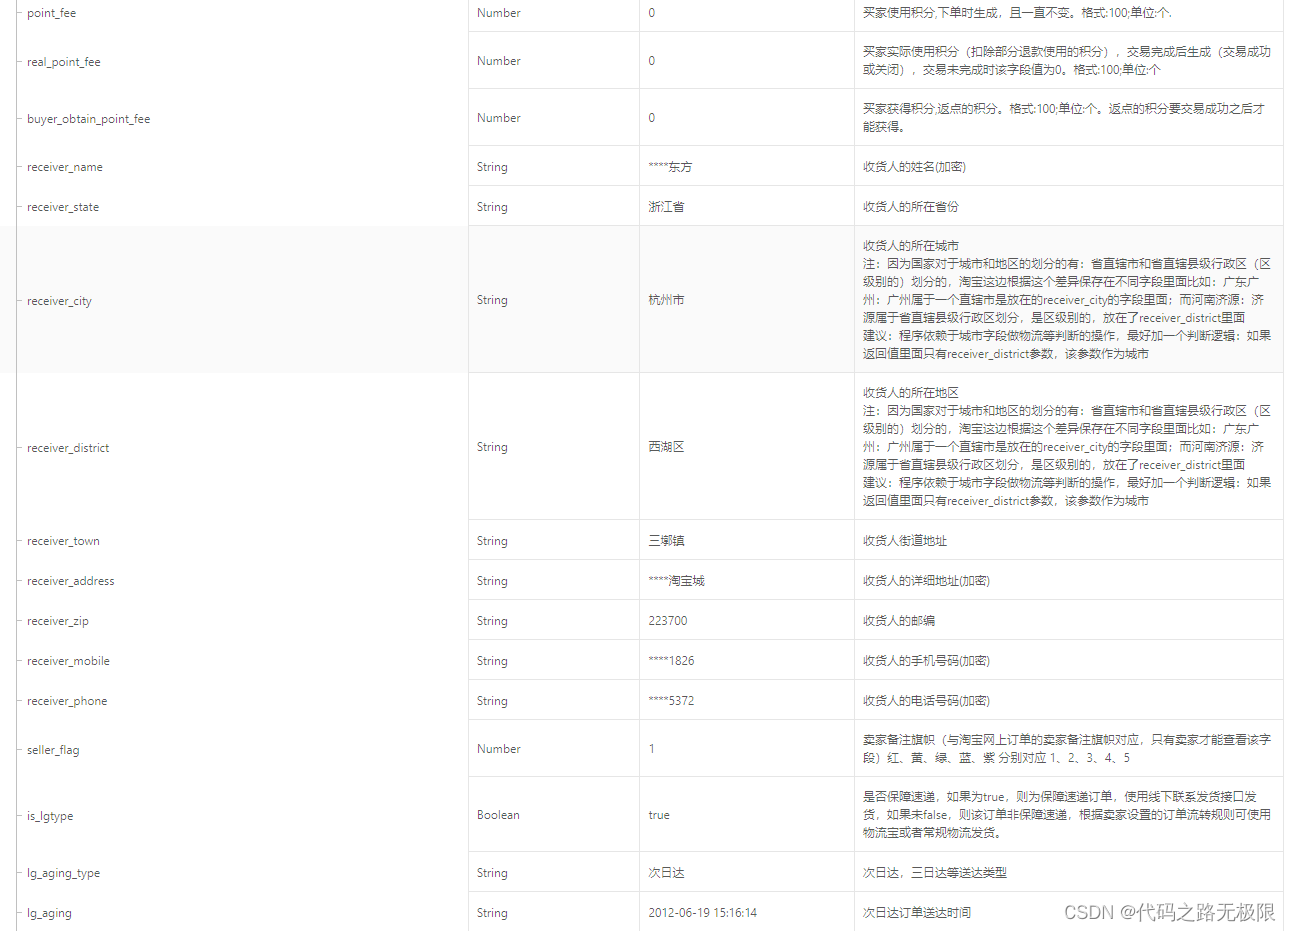Viewport: 1291px width, 931px height.
Task: Click the String type of receiver_zip
Action: 492,621
